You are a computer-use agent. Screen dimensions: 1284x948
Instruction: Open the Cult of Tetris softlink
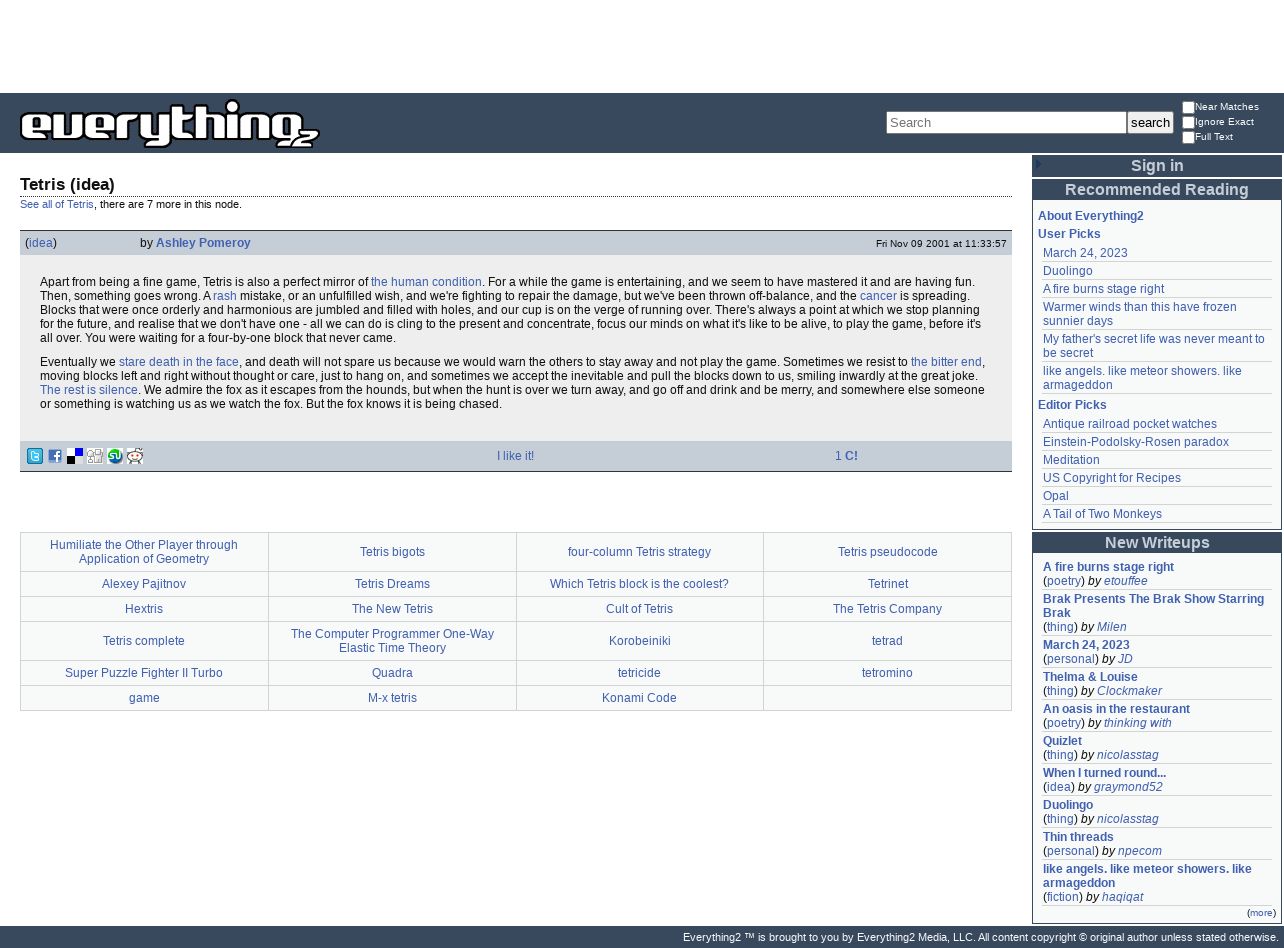click(x=639, y=609)
